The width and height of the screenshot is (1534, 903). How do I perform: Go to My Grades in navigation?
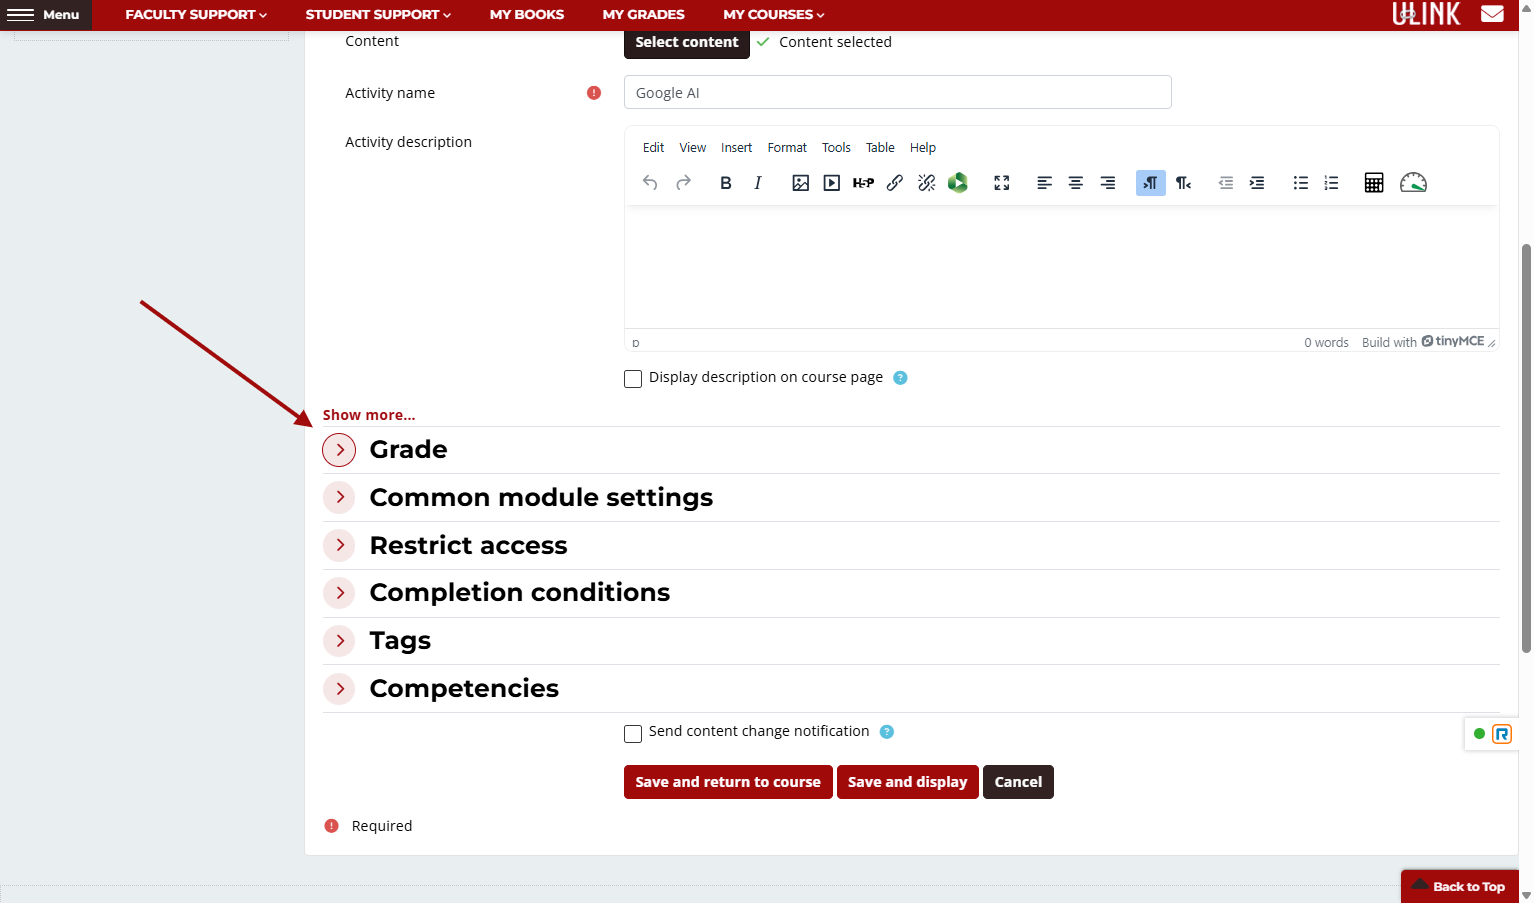(x=644, y=15)
